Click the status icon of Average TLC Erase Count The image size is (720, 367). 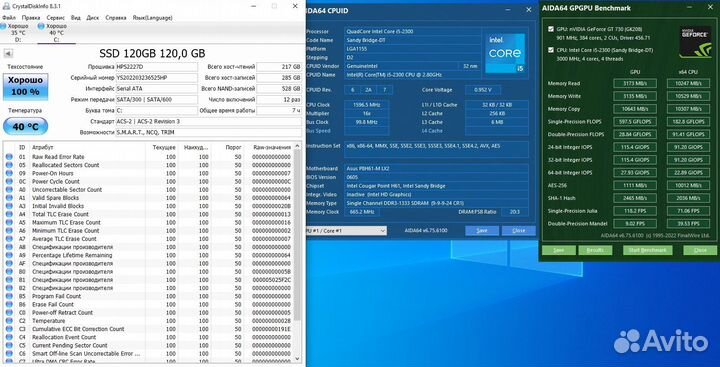point(9,239)
